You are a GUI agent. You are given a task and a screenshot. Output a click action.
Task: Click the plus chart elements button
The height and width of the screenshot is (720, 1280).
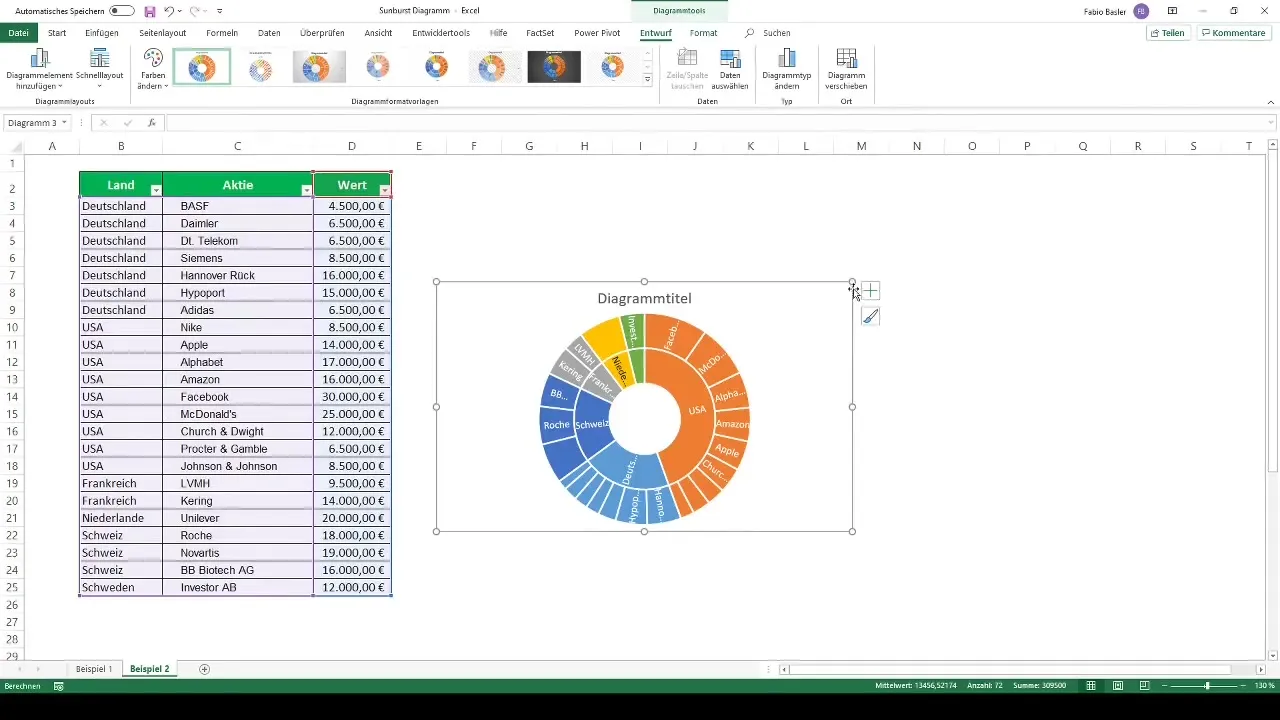click(871, 291)
